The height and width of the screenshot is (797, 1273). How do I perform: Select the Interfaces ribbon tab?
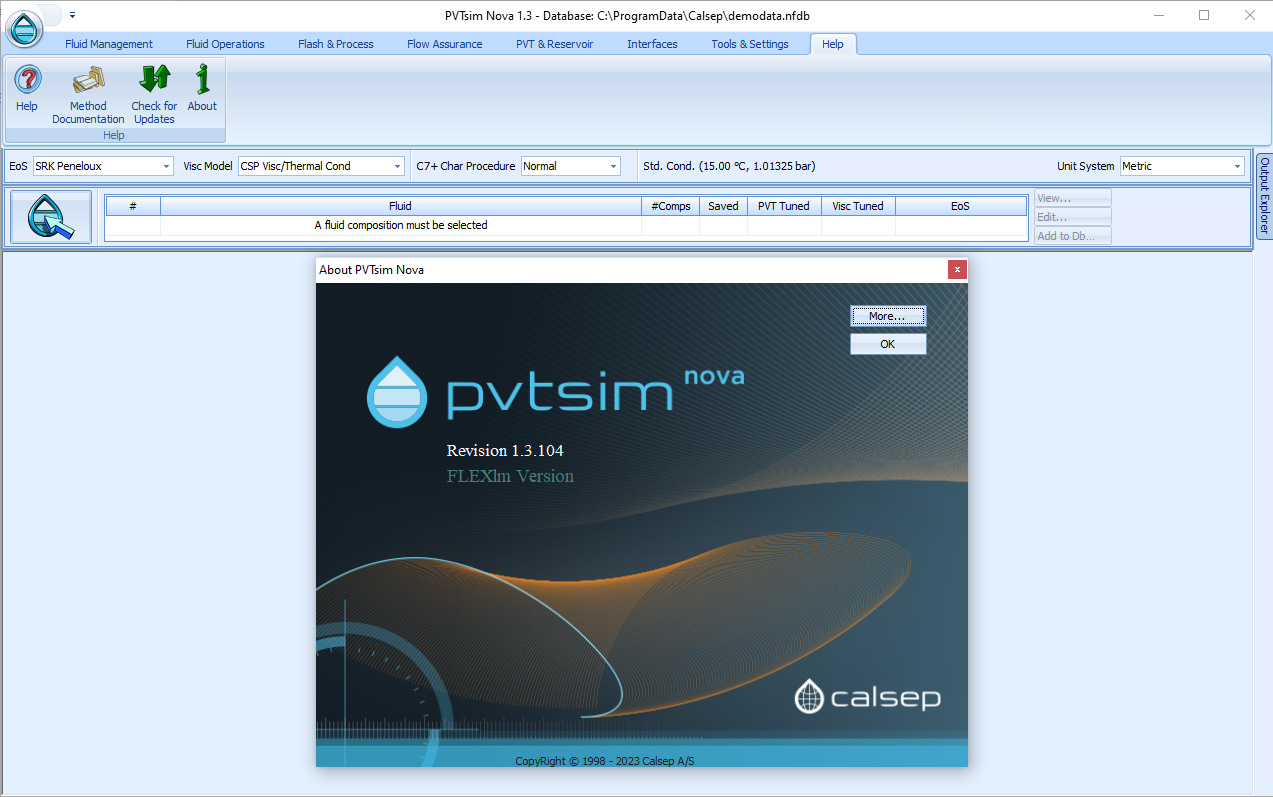652,44
